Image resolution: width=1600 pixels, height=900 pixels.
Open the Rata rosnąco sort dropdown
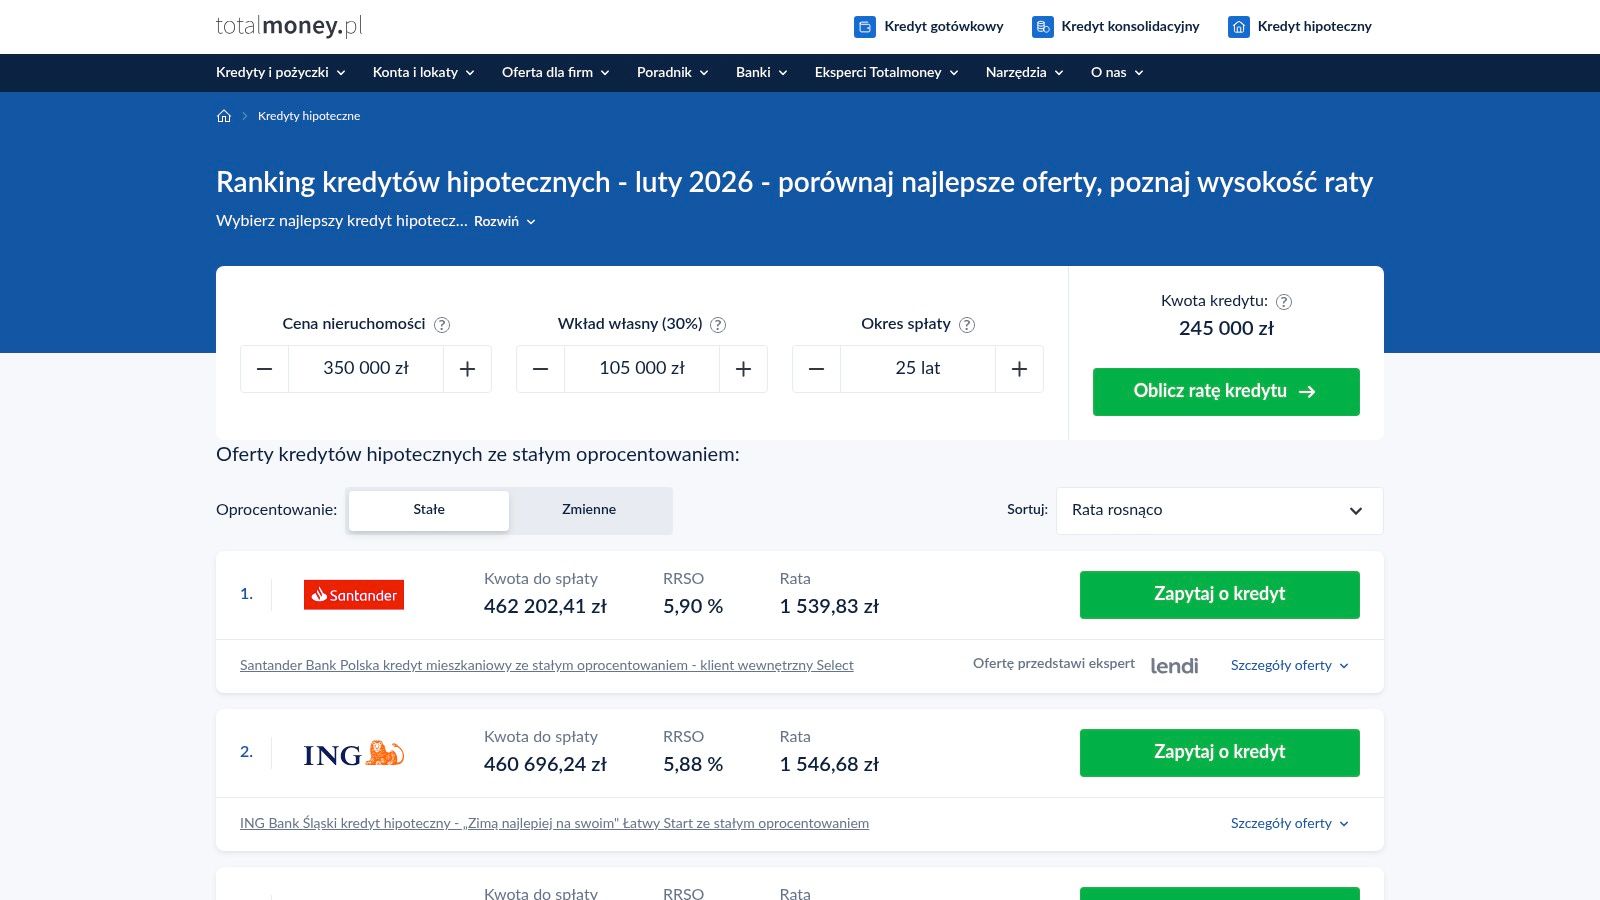click(1220, 511)
